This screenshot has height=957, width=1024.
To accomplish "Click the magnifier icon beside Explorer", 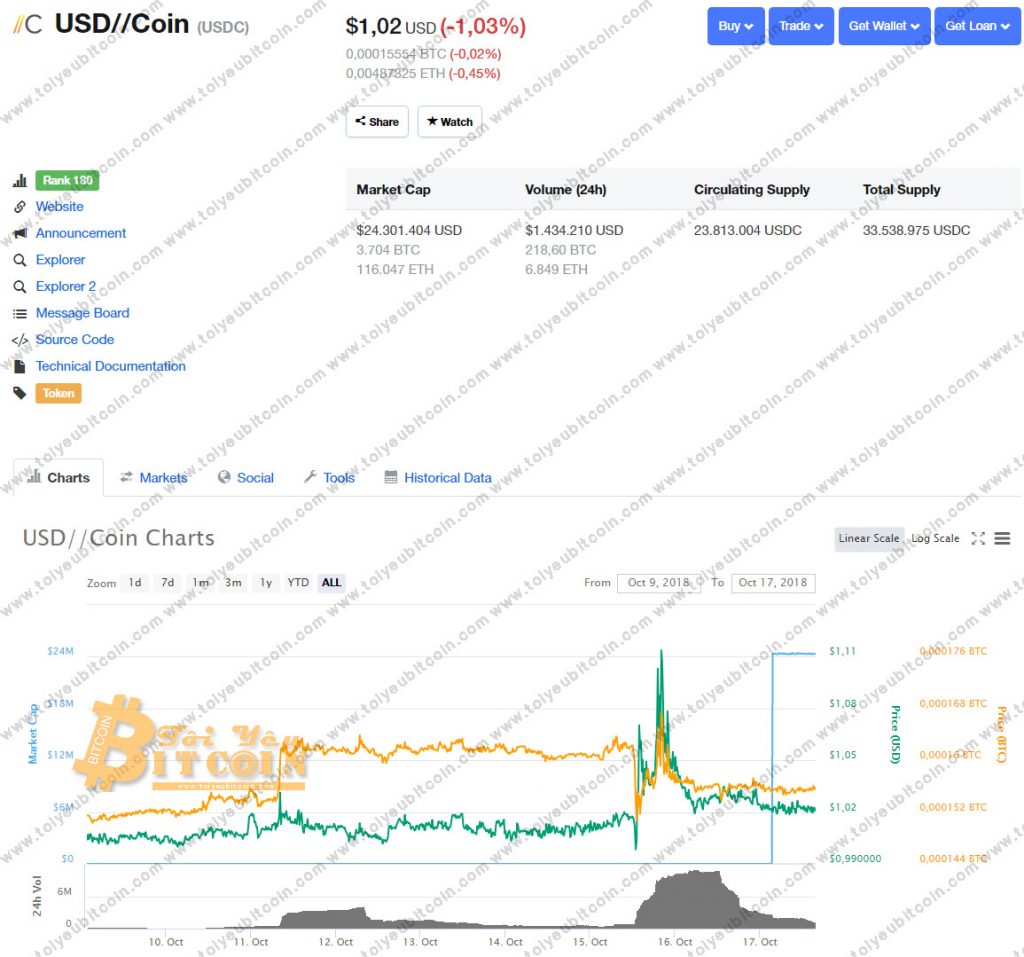I will point(20,260).
